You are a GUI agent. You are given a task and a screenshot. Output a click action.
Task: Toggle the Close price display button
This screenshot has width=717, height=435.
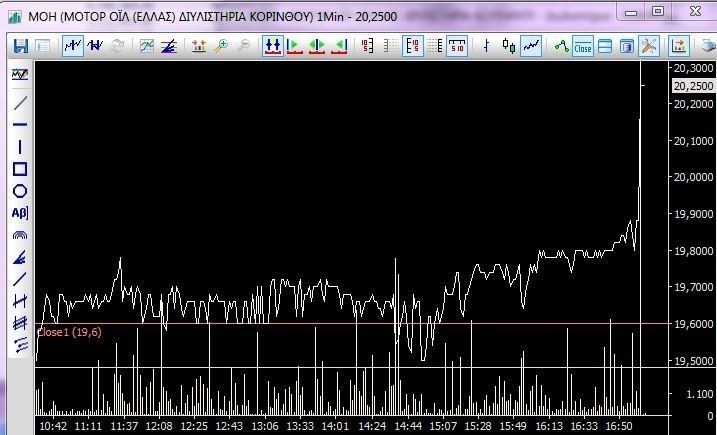click(582, 46)
